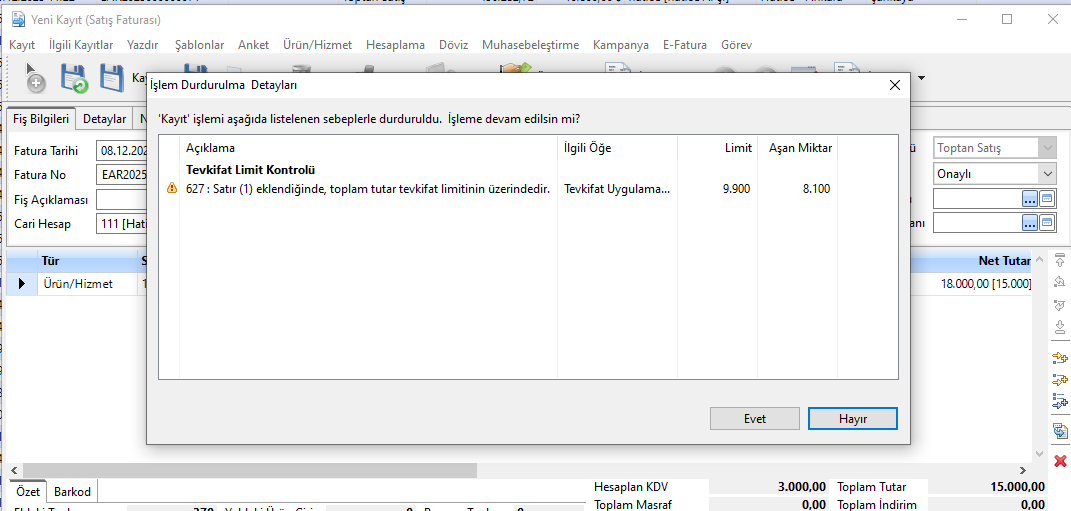
Task: Click the save and refresh floppy icon
Action: coord(74,78)
